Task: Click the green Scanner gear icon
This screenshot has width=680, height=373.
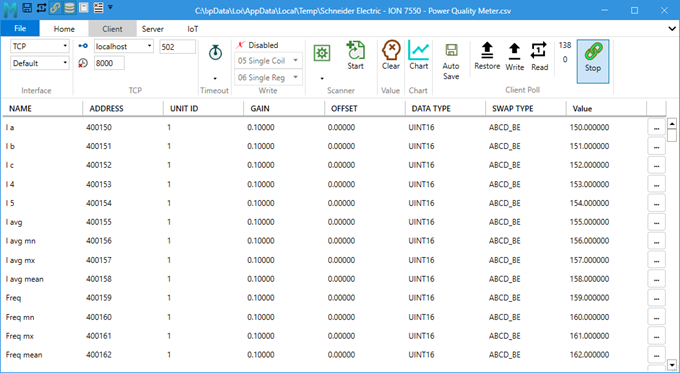Action: tap(322, 53)
